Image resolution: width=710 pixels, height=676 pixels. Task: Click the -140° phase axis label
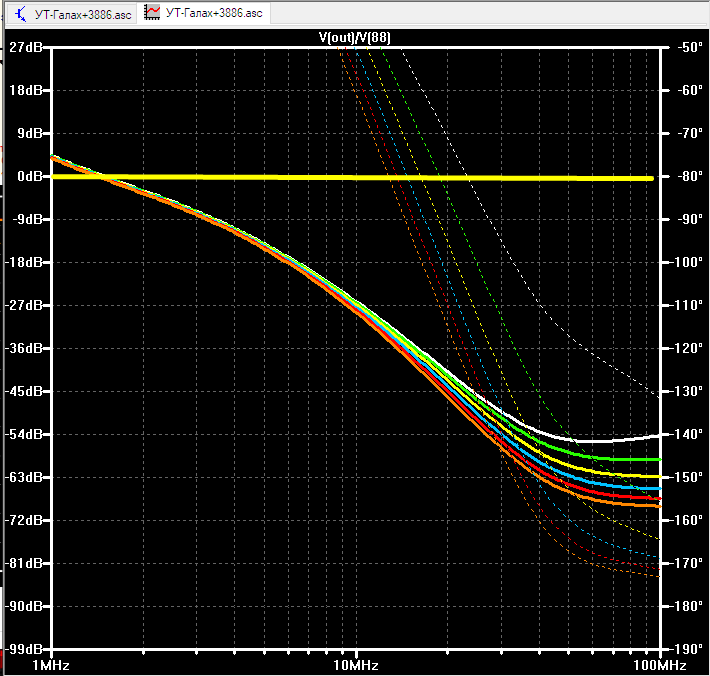click(x=687, y=434)
